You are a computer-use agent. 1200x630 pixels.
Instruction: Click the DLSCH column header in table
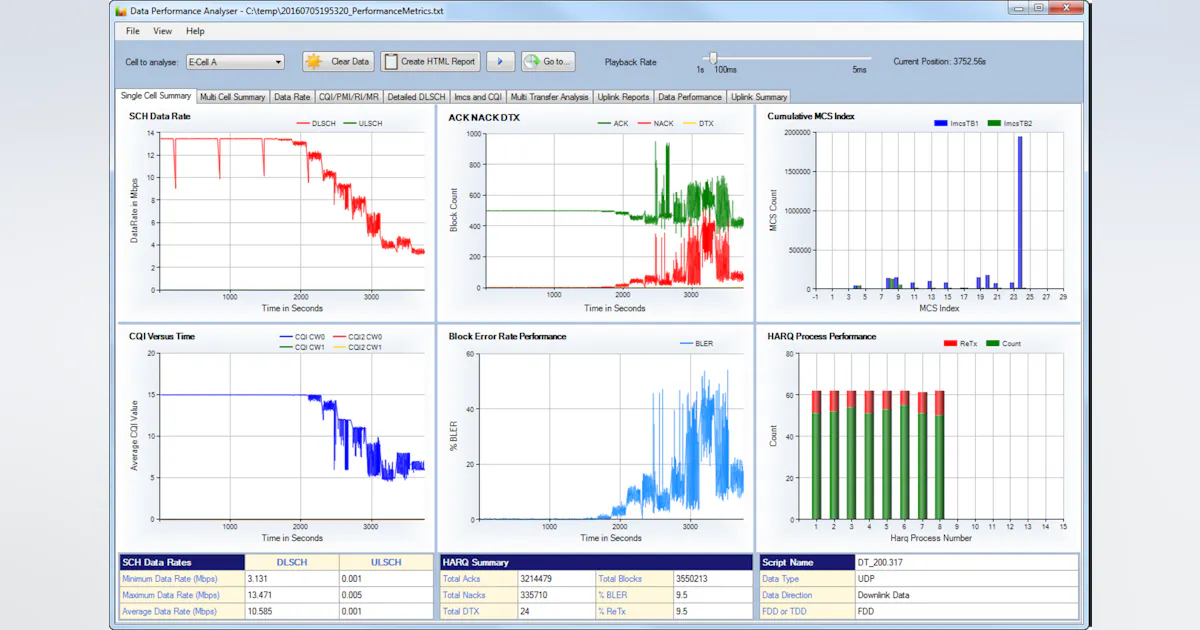(292, 563)
